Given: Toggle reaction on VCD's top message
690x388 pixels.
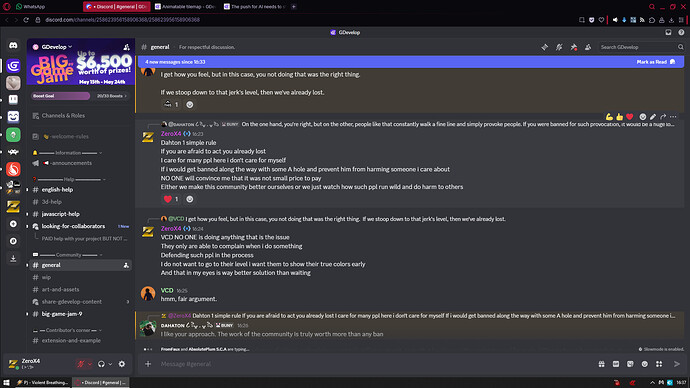Looking at the screenshot, I should coord(171,104).
